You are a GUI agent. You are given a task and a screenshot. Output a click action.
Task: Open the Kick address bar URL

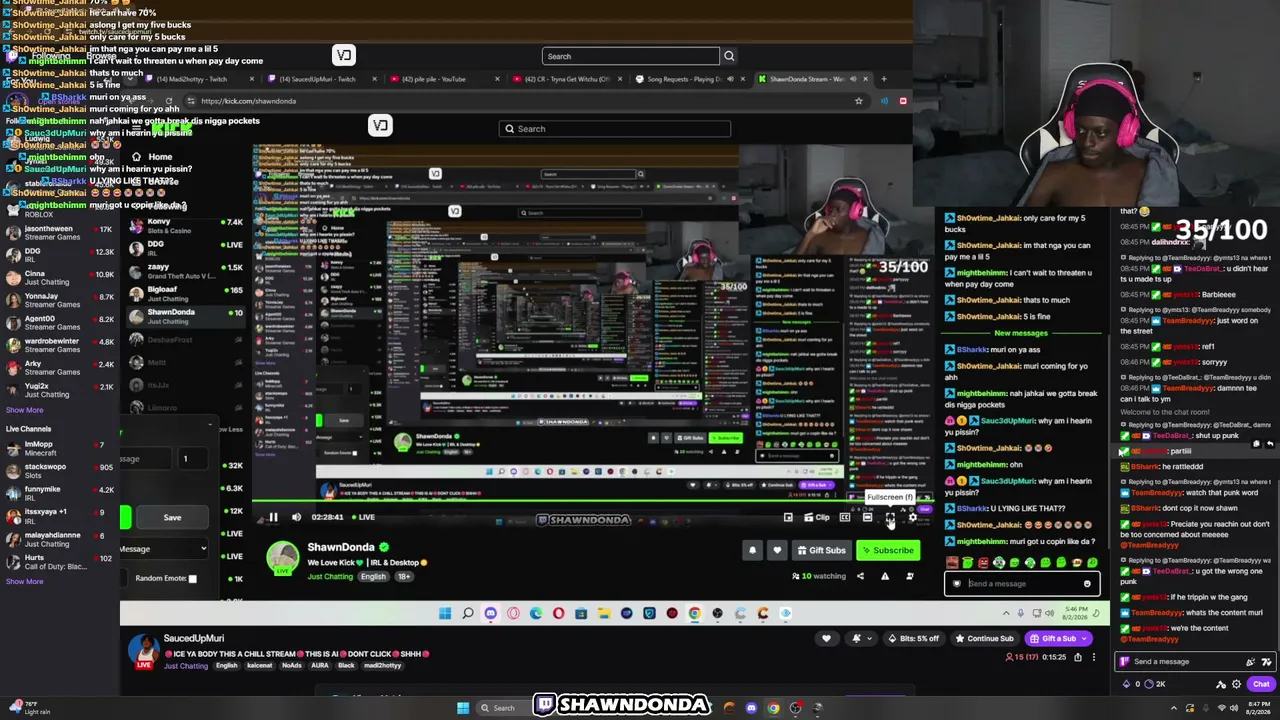[x=248, y=101]
